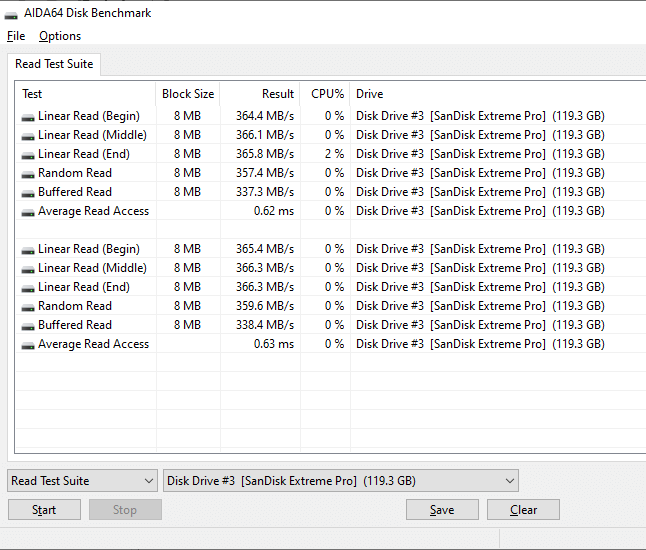
Task: Click the drive icon beside 365.8 MB/s Linear Read (End)
Action: tap(28, 156)
